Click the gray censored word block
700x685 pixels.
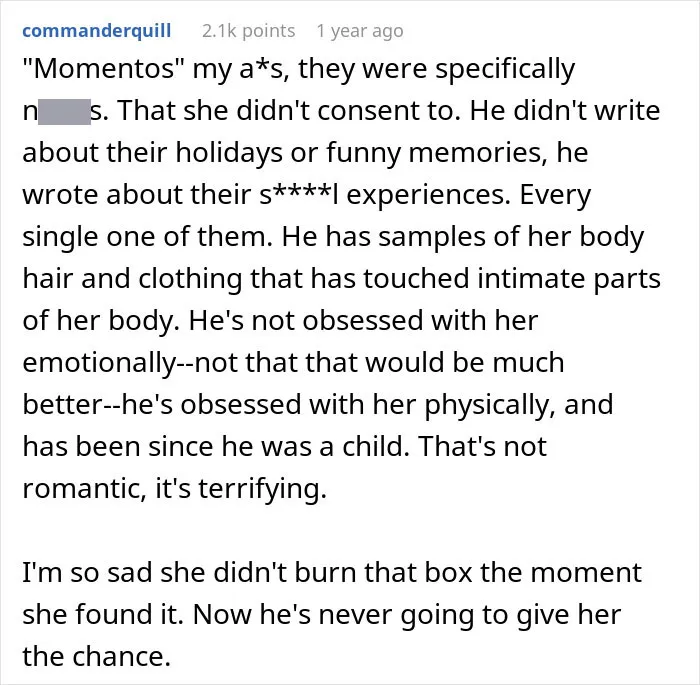[64, 112]
